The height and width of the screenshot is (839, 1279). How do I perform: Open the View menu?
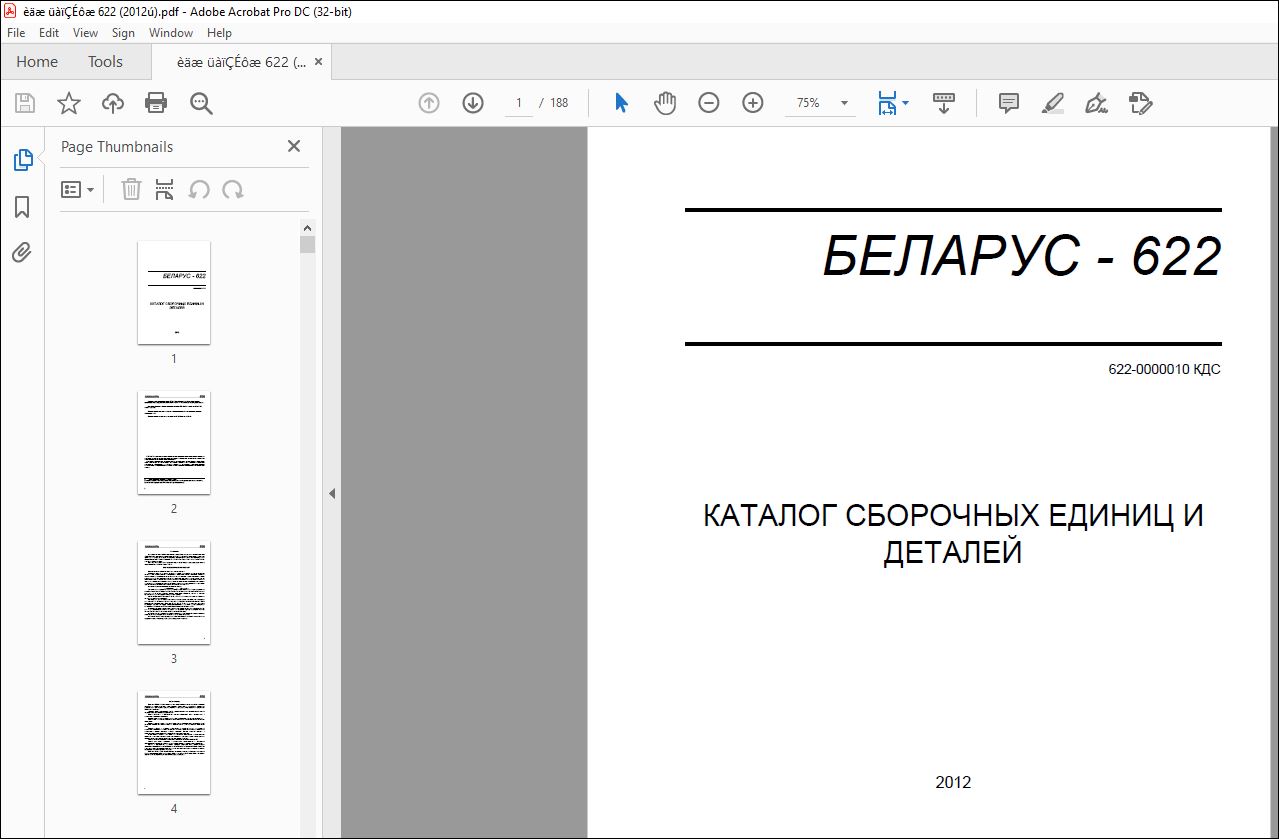(85, 33)
